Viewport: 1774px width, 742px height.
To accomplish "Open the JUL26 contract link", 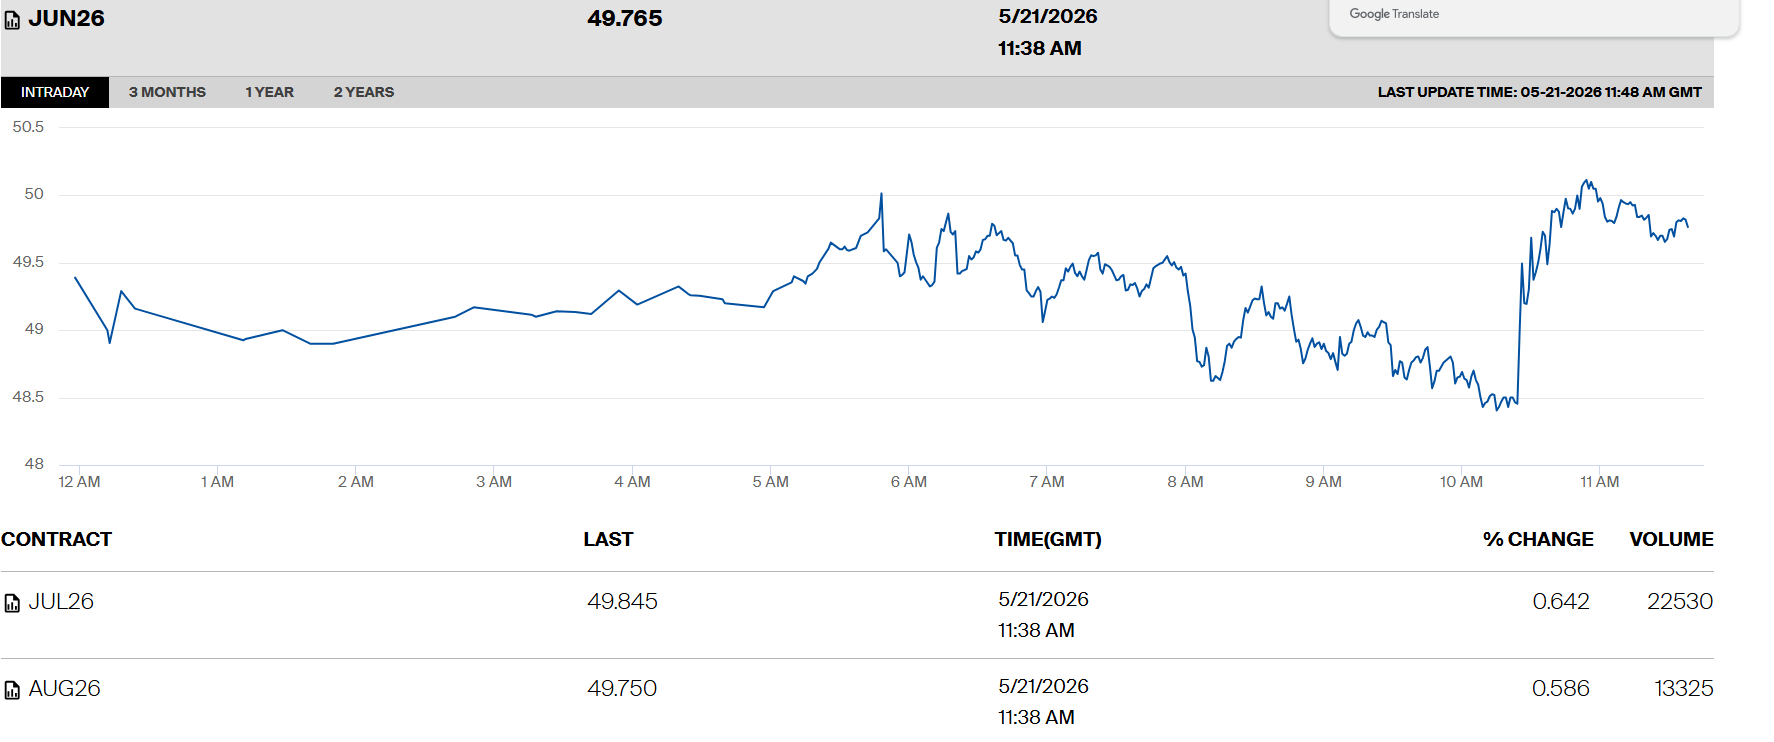I will pos(61,601).
